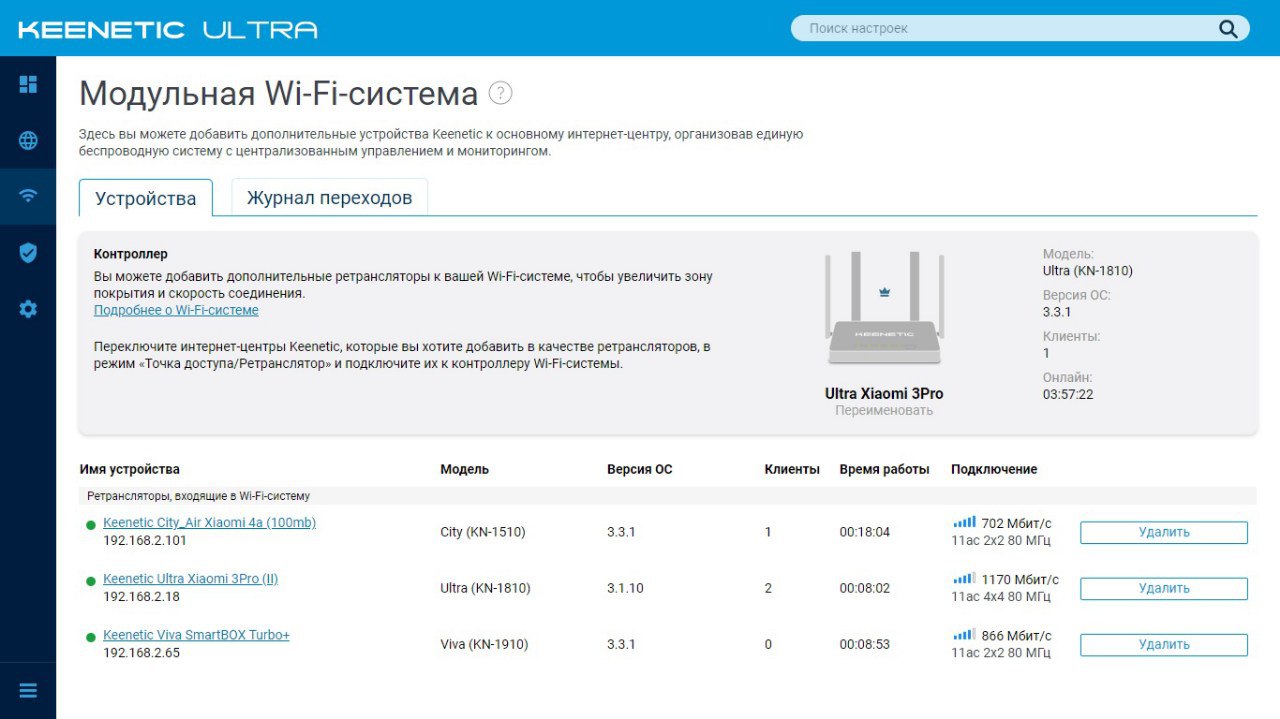Open Keenetic Viva SmartBOX Turbo+ link

pos(196,635)
